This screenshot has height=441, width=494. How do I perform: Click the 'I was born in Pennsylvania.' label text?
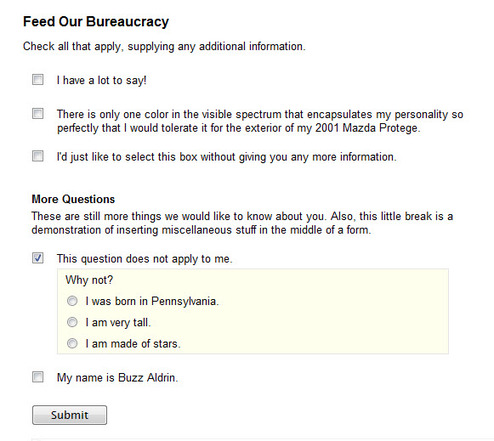point(152,301)
